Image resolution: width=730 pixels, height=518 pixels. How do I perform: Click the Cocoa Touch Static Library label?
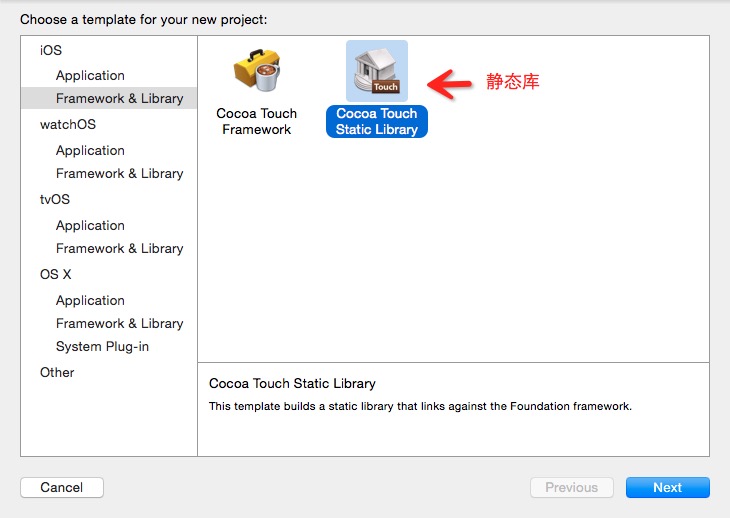tap(377, 121)
